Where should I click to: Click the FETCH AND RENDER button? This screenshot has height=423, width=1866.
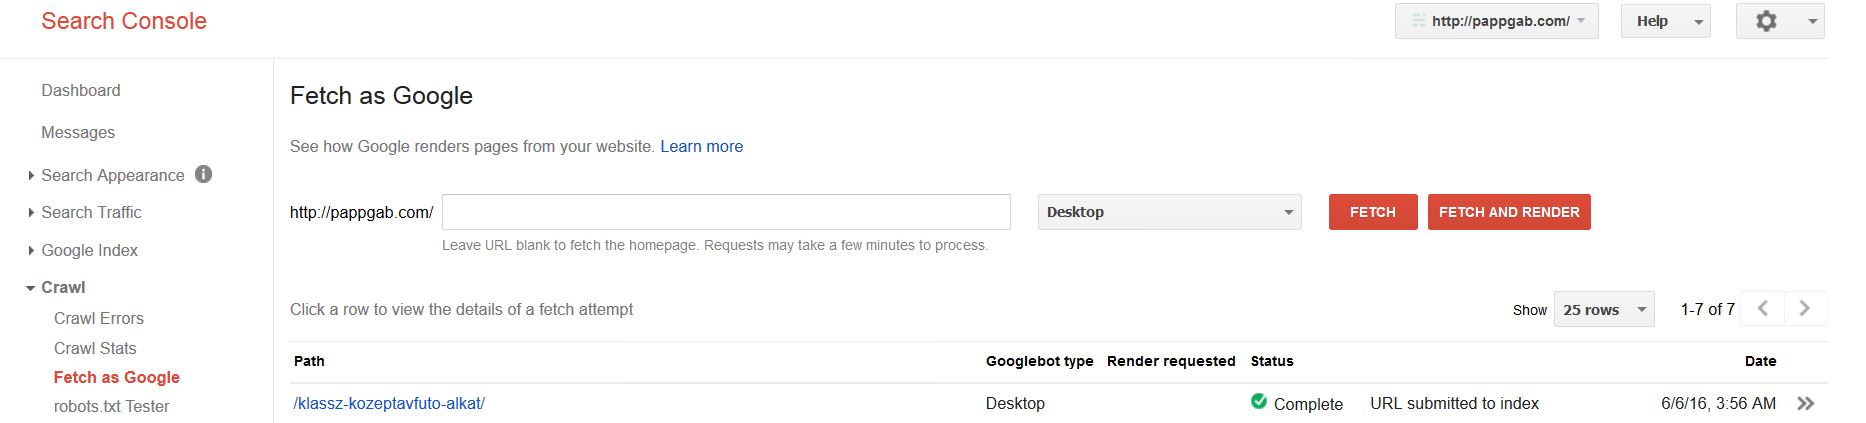coord(1509,212)
